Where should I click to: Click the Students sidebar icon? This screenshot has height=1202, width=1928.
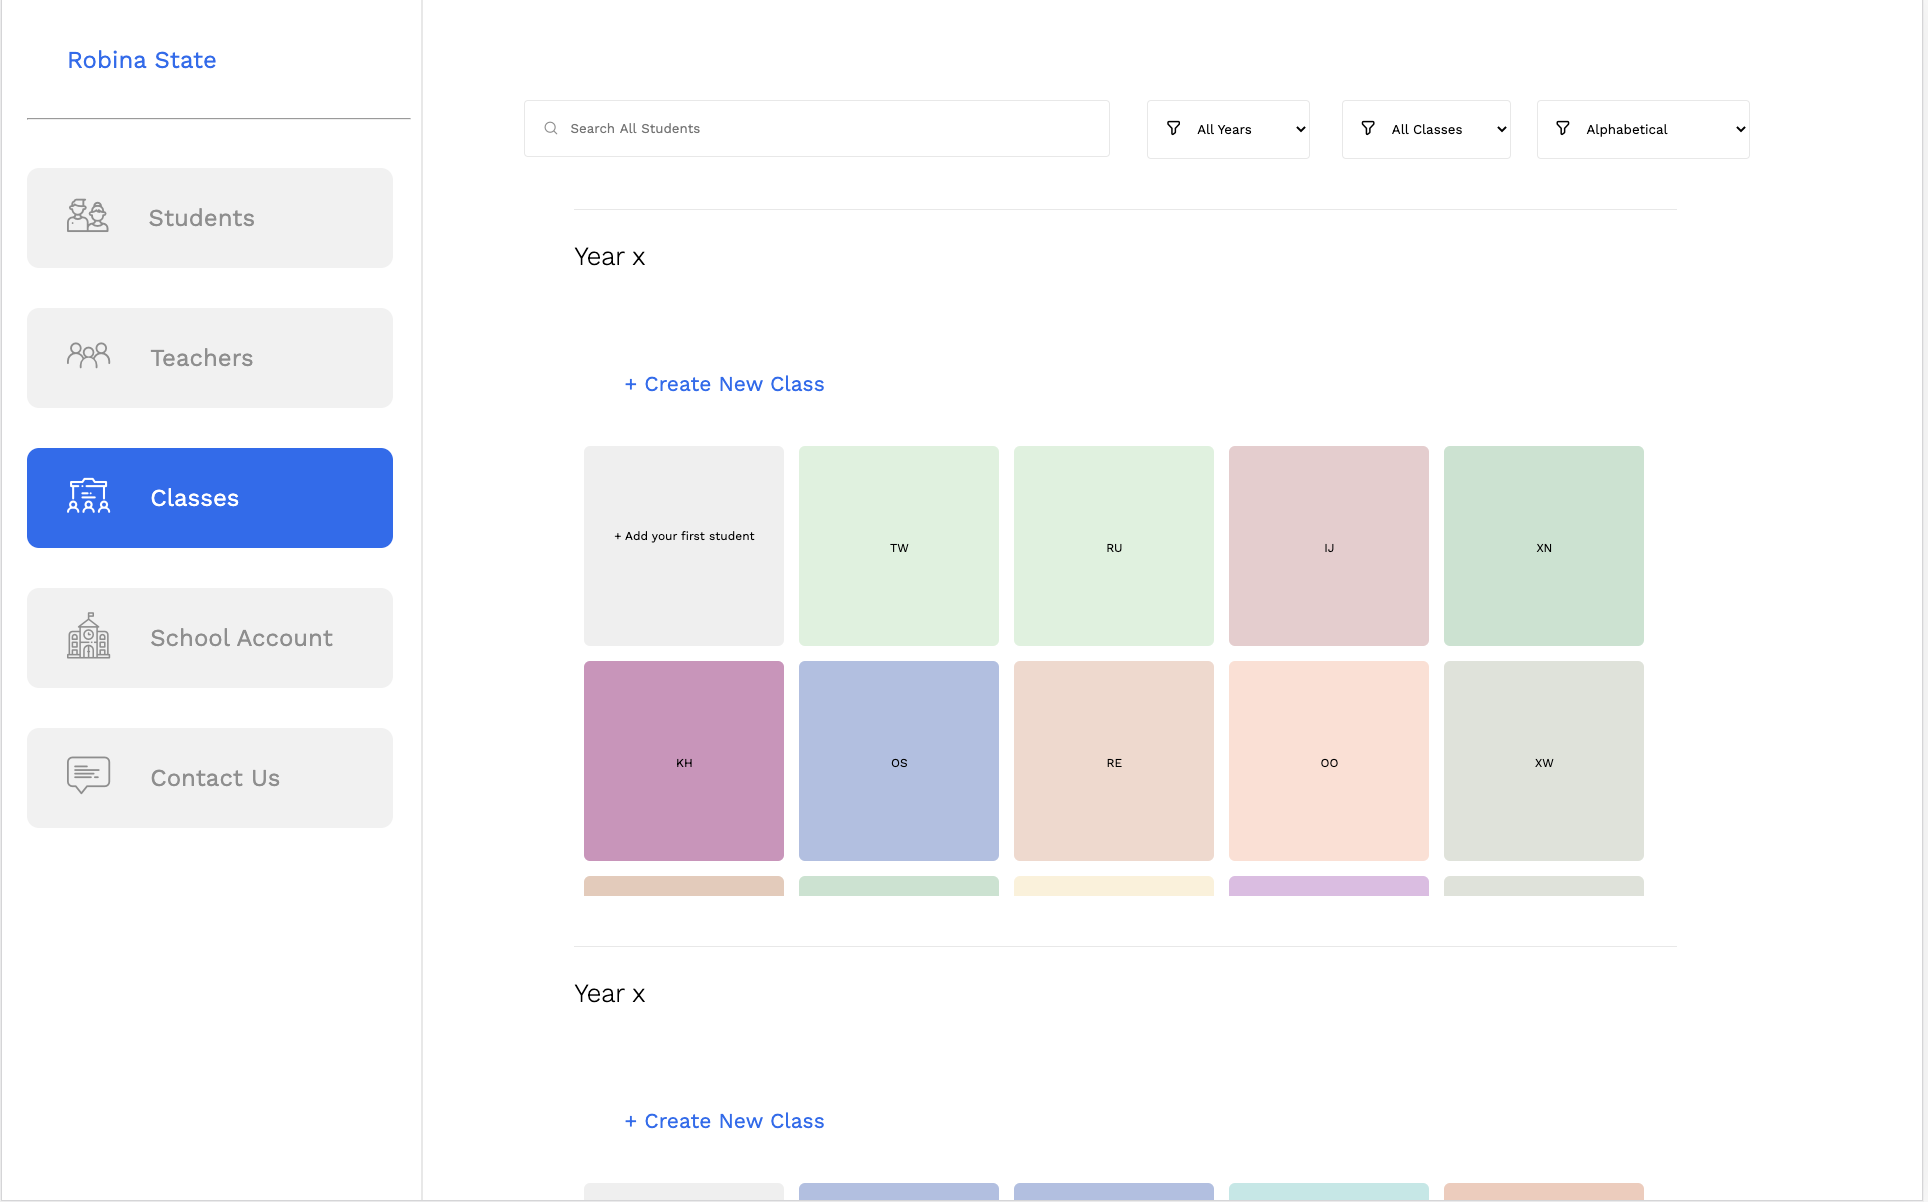[x=88, y=216]
